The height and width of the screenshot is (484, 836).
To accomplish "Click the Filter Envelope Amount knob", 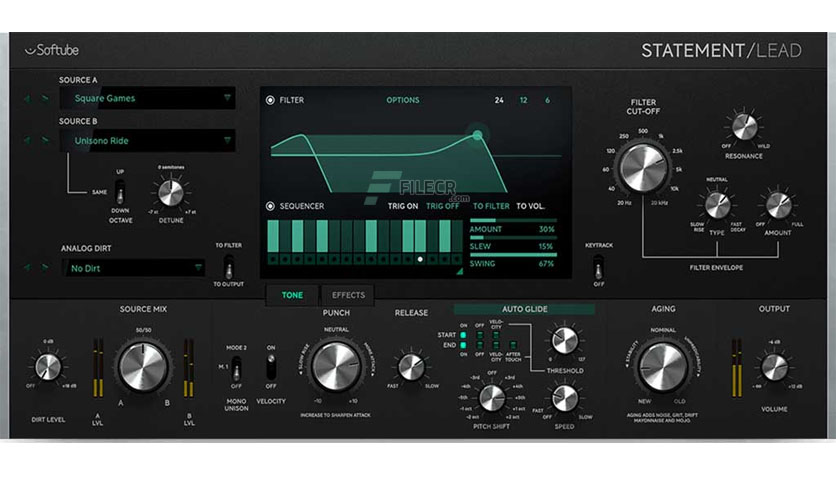I will 778,206.
